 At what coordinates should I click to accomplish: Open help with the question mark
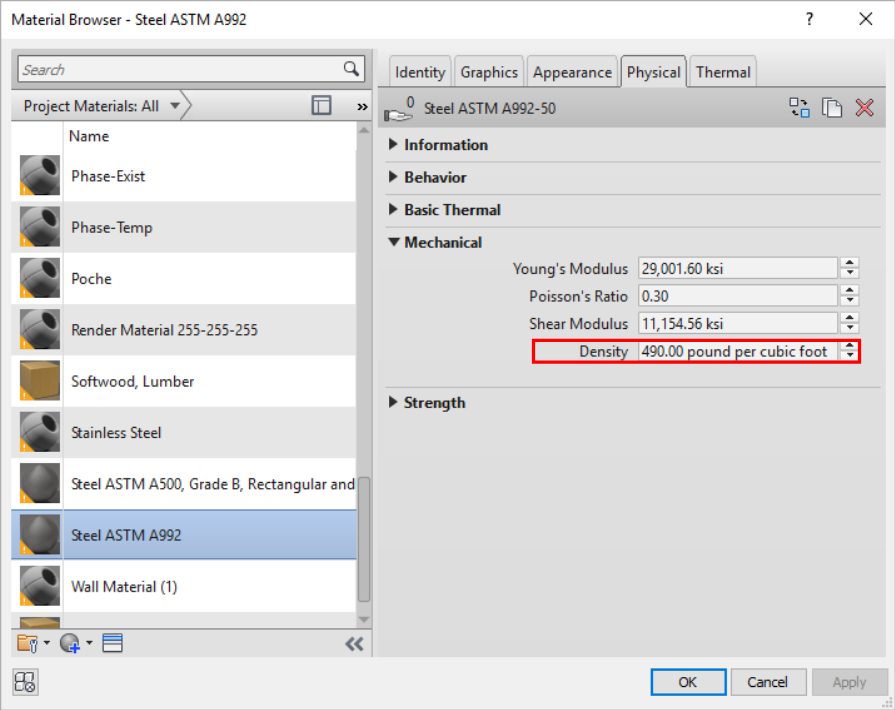(x=809, y=19)
